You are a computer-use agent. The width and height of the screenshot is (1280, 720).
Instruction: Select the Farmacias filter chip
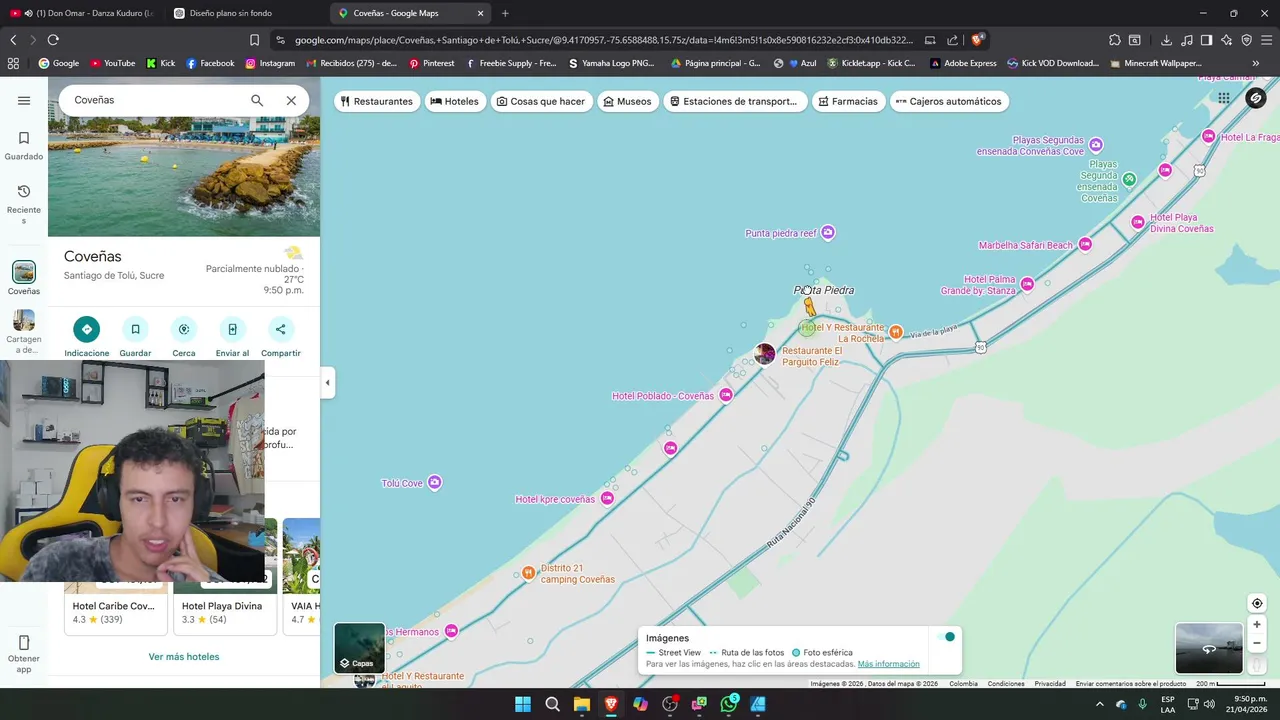(847, 101)
